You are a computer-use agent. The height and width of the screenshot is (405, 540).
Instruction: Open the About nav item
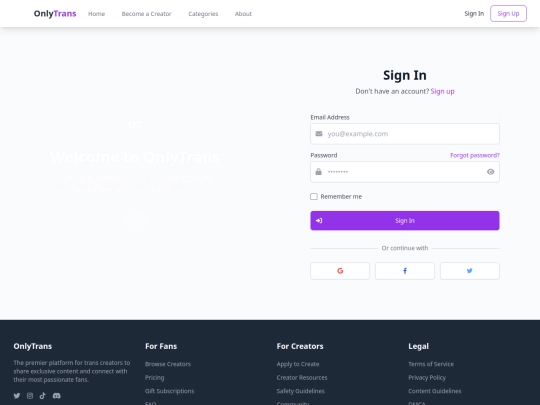point(243,14)
